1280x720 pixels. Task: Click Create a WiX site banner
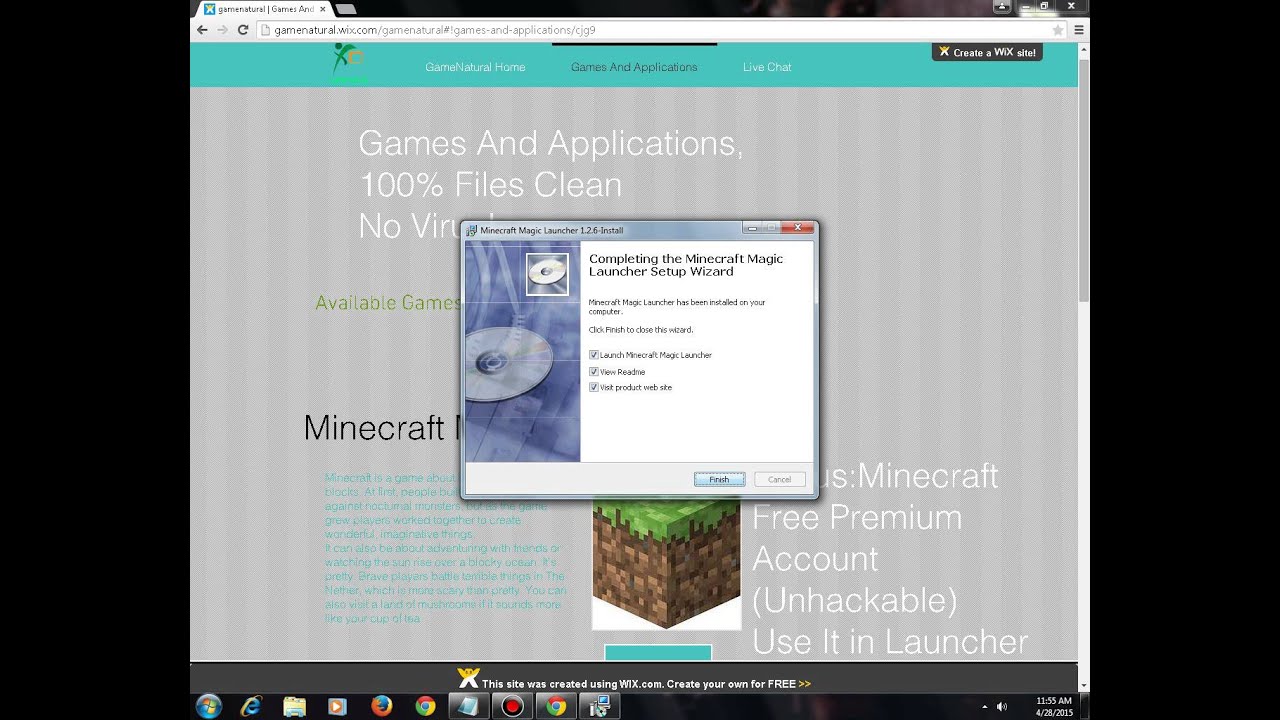click(x=987, y=52)
